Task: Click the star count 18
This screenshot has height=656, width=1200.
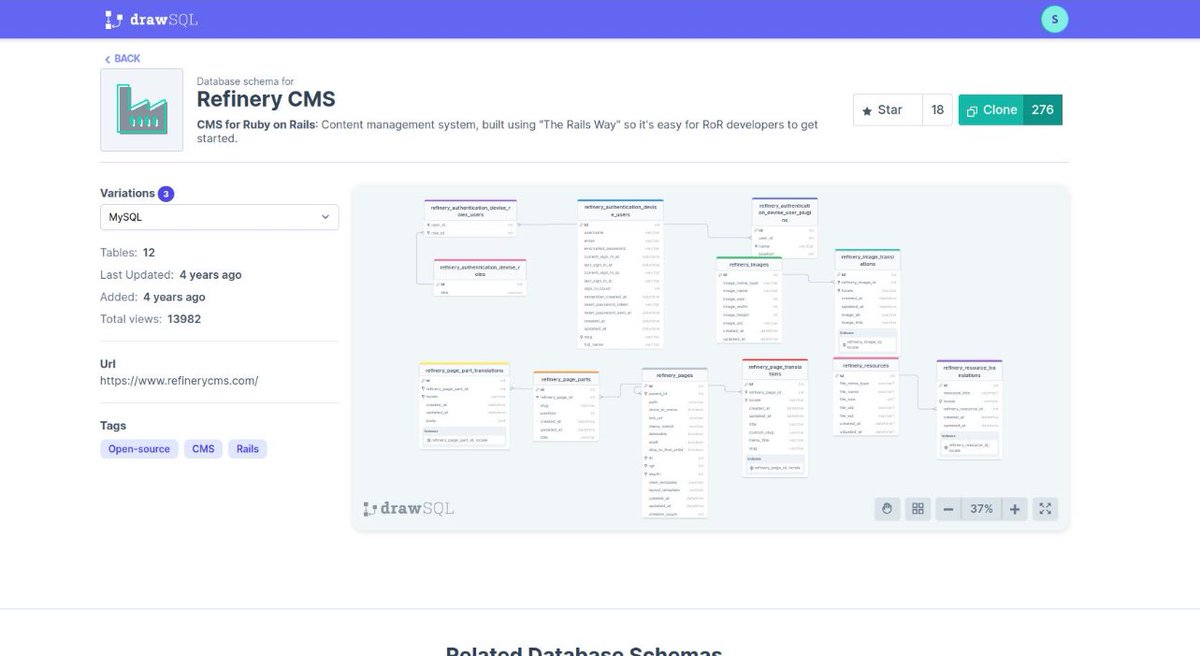Action: pos(937,110)
